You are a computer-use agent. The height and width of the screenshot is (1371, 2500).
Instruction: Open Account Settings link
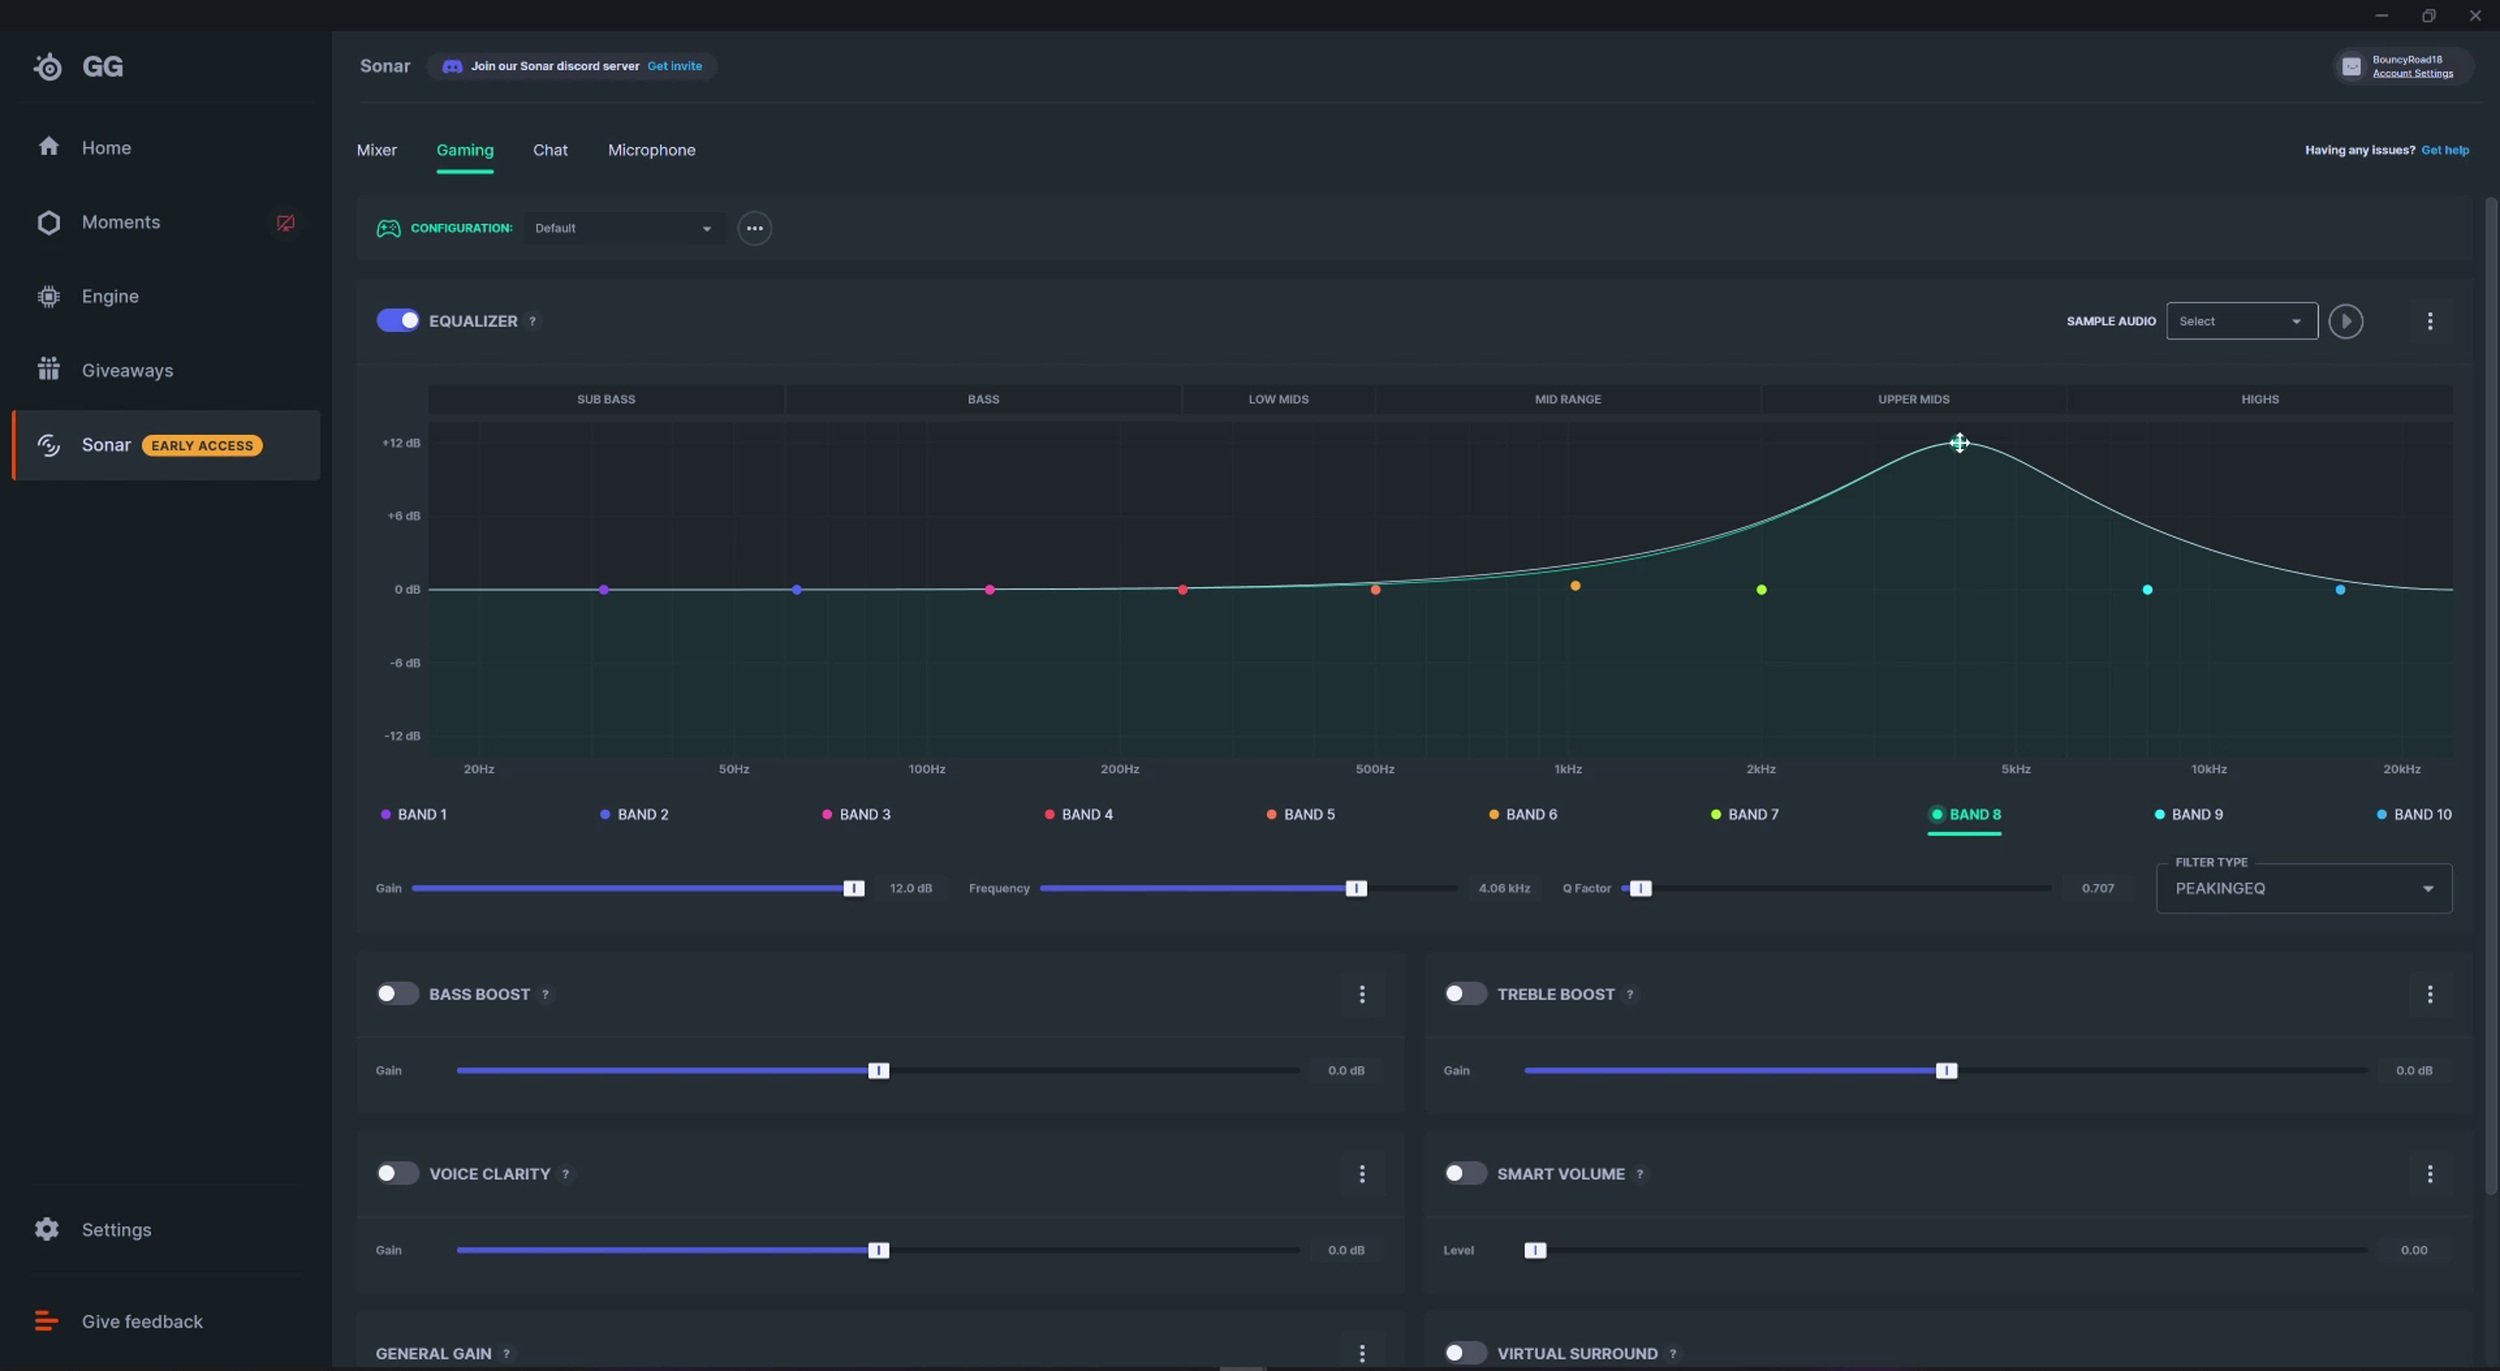(x=2412, y=74)
